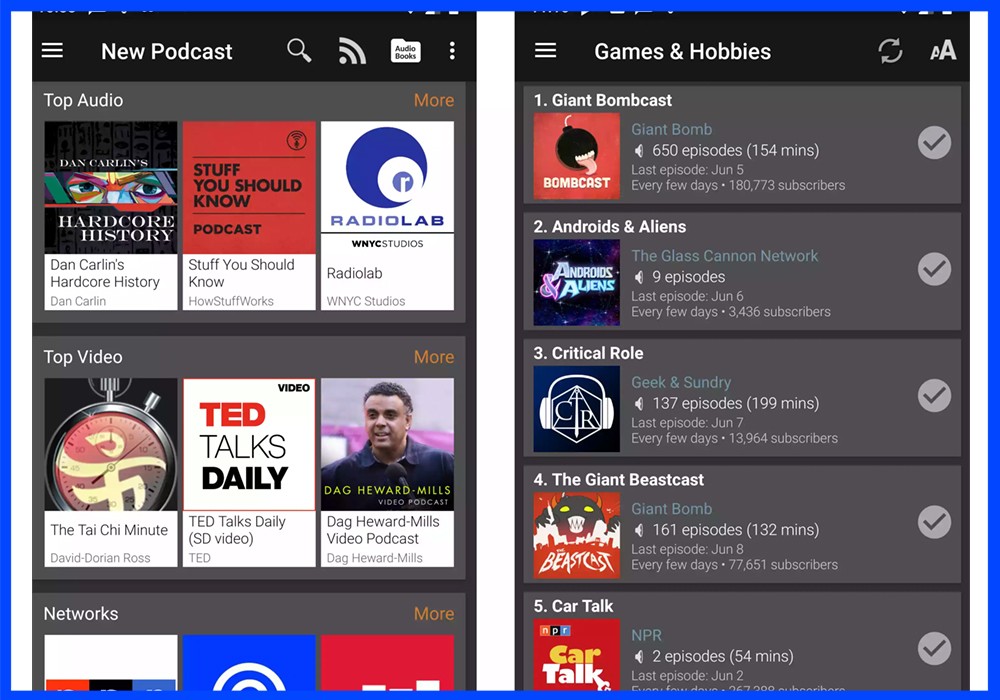
Task: Open The Giant Beastcast cover image
Action: click(577, 536)
